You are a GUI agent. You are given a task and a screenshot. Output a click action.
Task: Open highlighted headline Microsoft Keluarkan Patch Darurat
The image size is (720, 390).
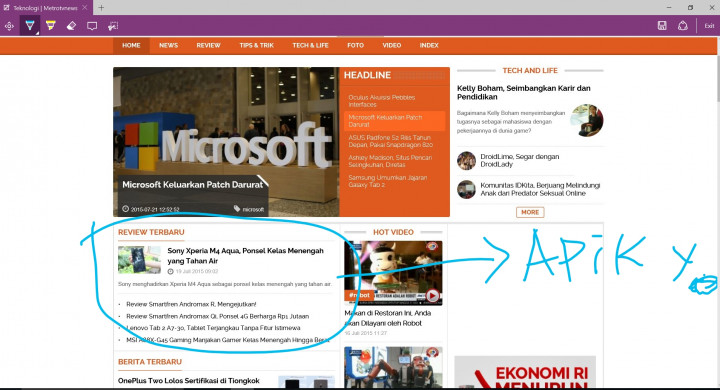(x=394, y=121)
